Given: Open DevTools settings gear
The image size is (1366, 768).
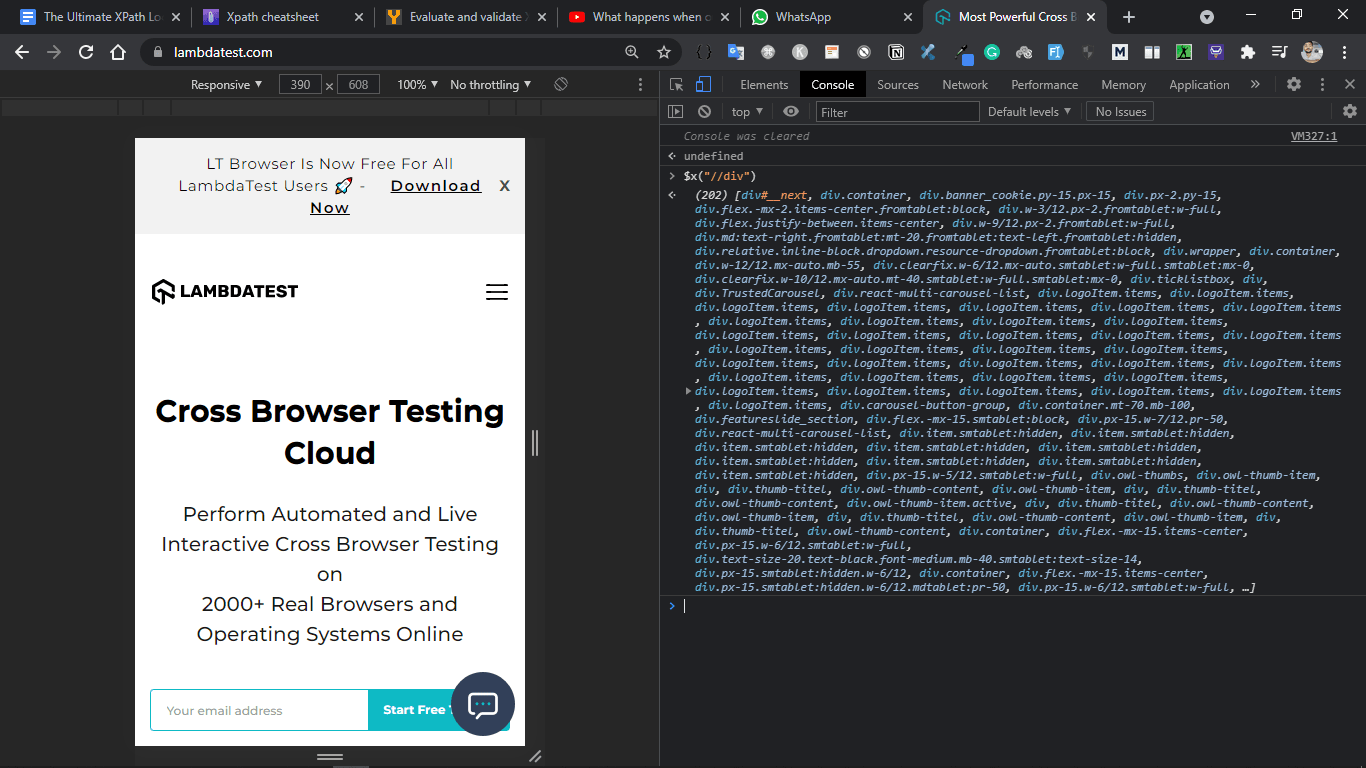Looking at the screenshot, I should pyautogui.click(x=1294, y=85).
